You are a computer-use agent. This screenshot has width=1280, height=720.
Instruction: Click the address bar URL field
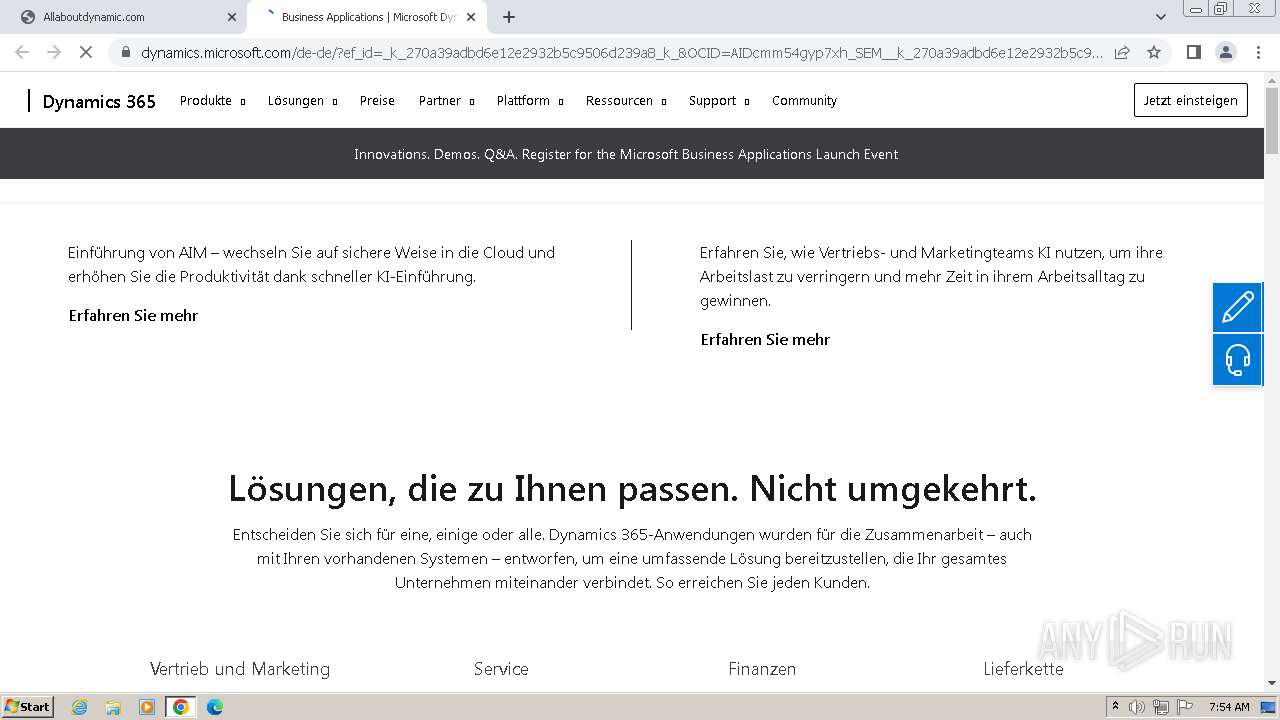pos(620,52)
